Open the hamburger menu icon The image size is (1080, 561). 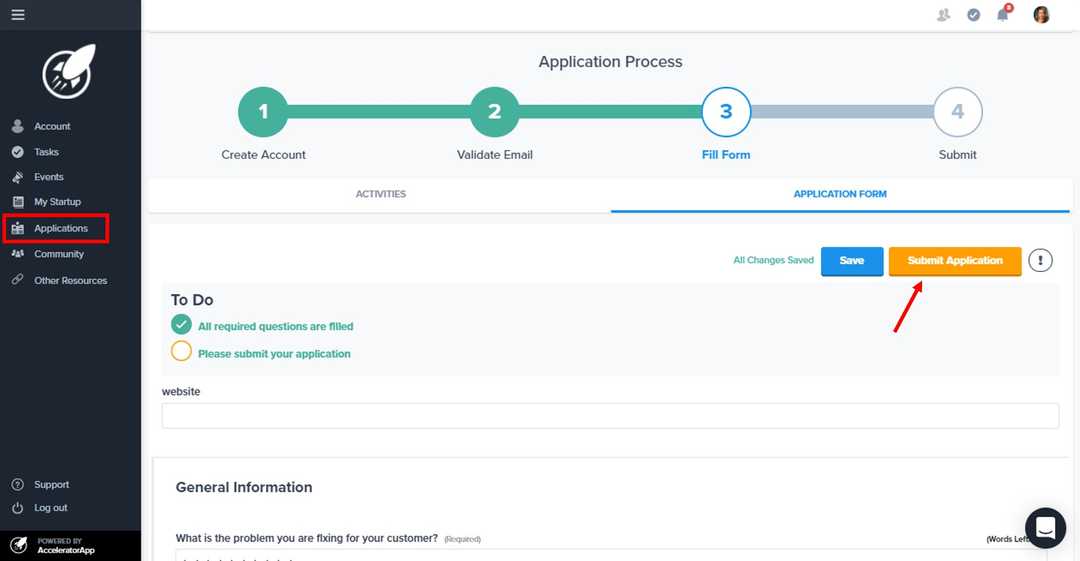click(x=18, y=14)
